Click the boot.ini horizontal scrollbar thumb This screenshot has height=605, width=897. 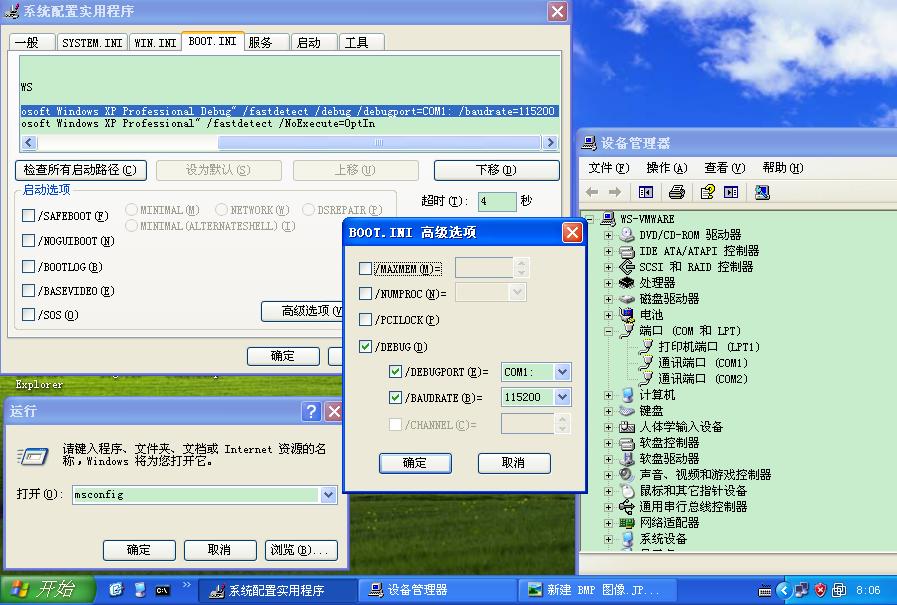(379, 142)
